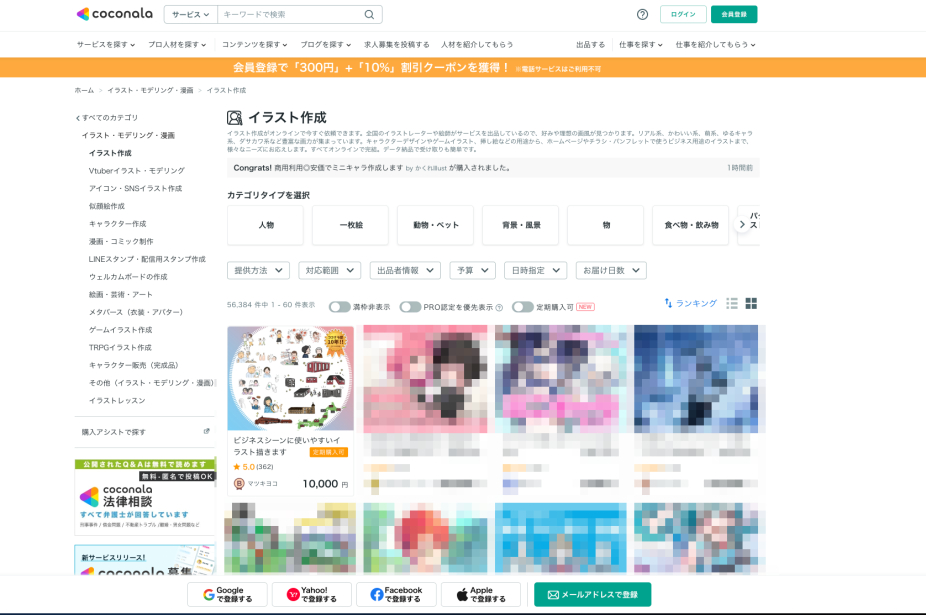The width and height of the screenshot is (926, 615).
Task: Switch to grid view layout icon
Action: click(x=751, y=304)
